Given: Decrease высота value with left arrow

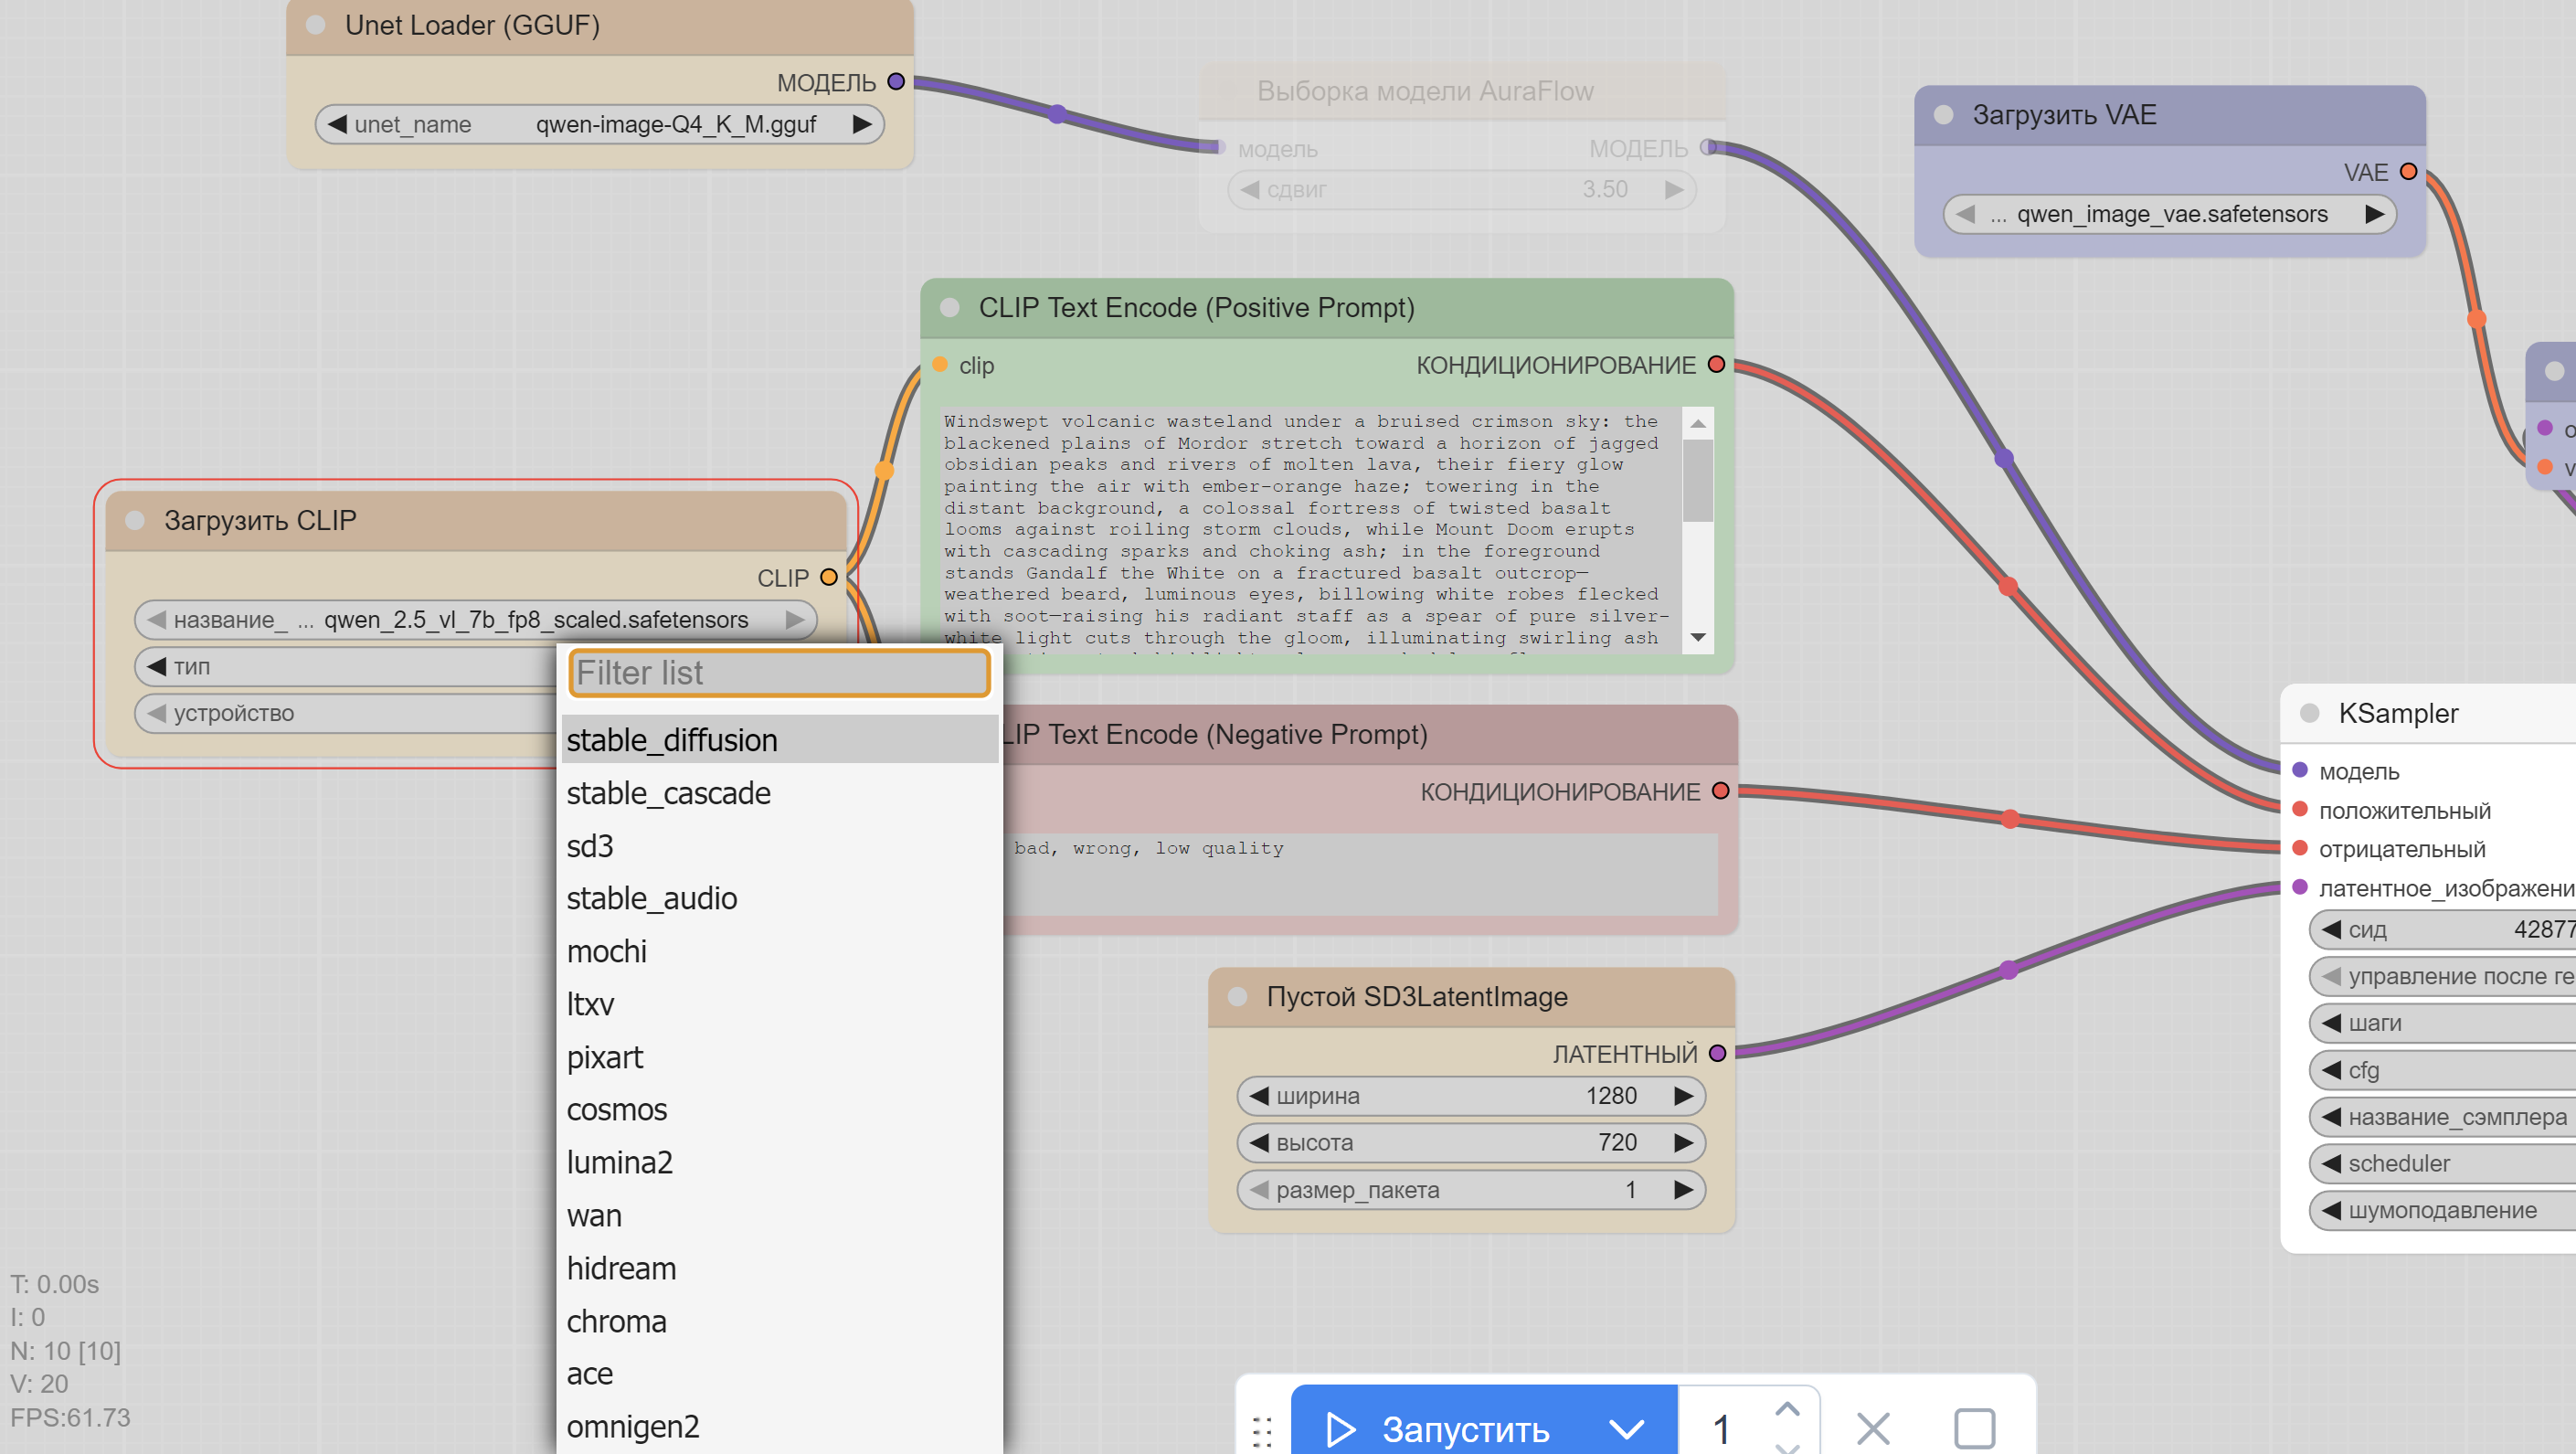Looking at the screenshot, I should click(1259, 1143).
